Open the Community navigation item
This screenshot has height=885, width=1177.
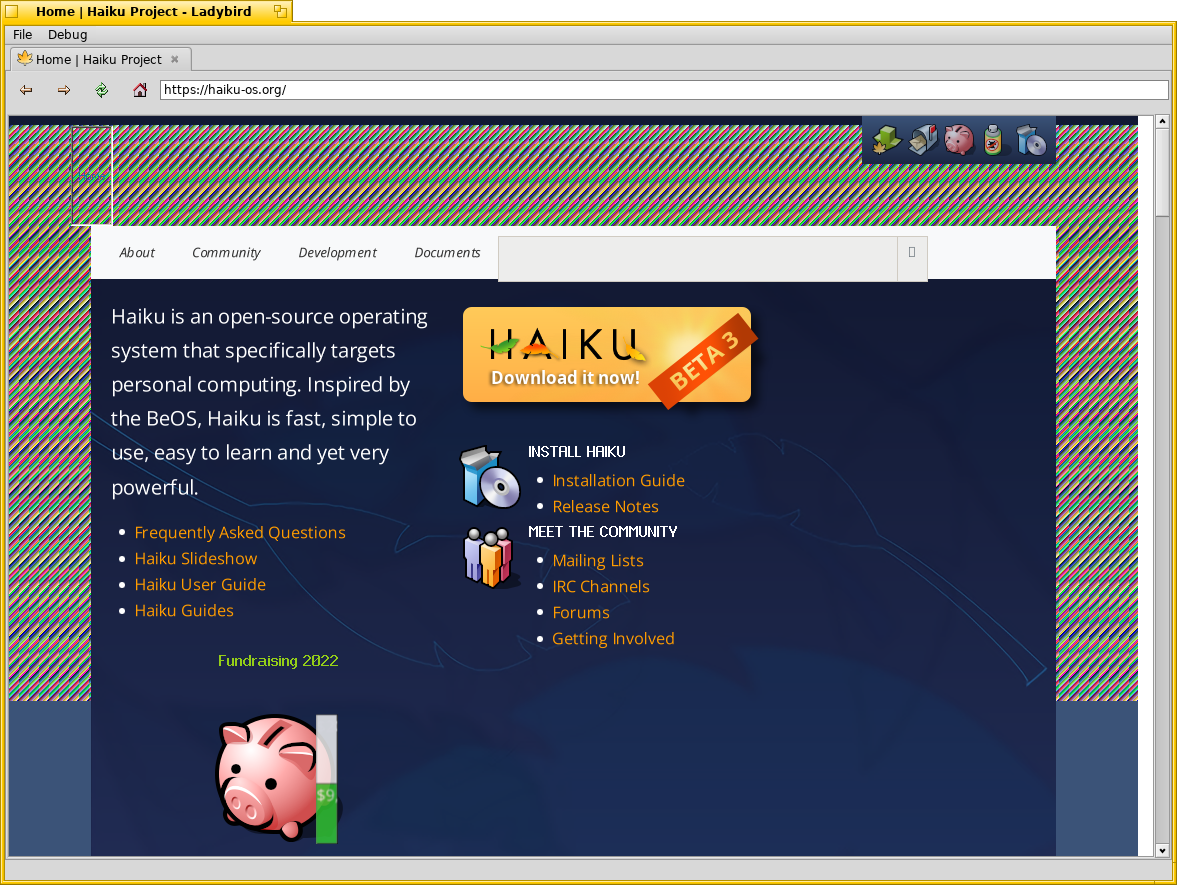(226, 252)
